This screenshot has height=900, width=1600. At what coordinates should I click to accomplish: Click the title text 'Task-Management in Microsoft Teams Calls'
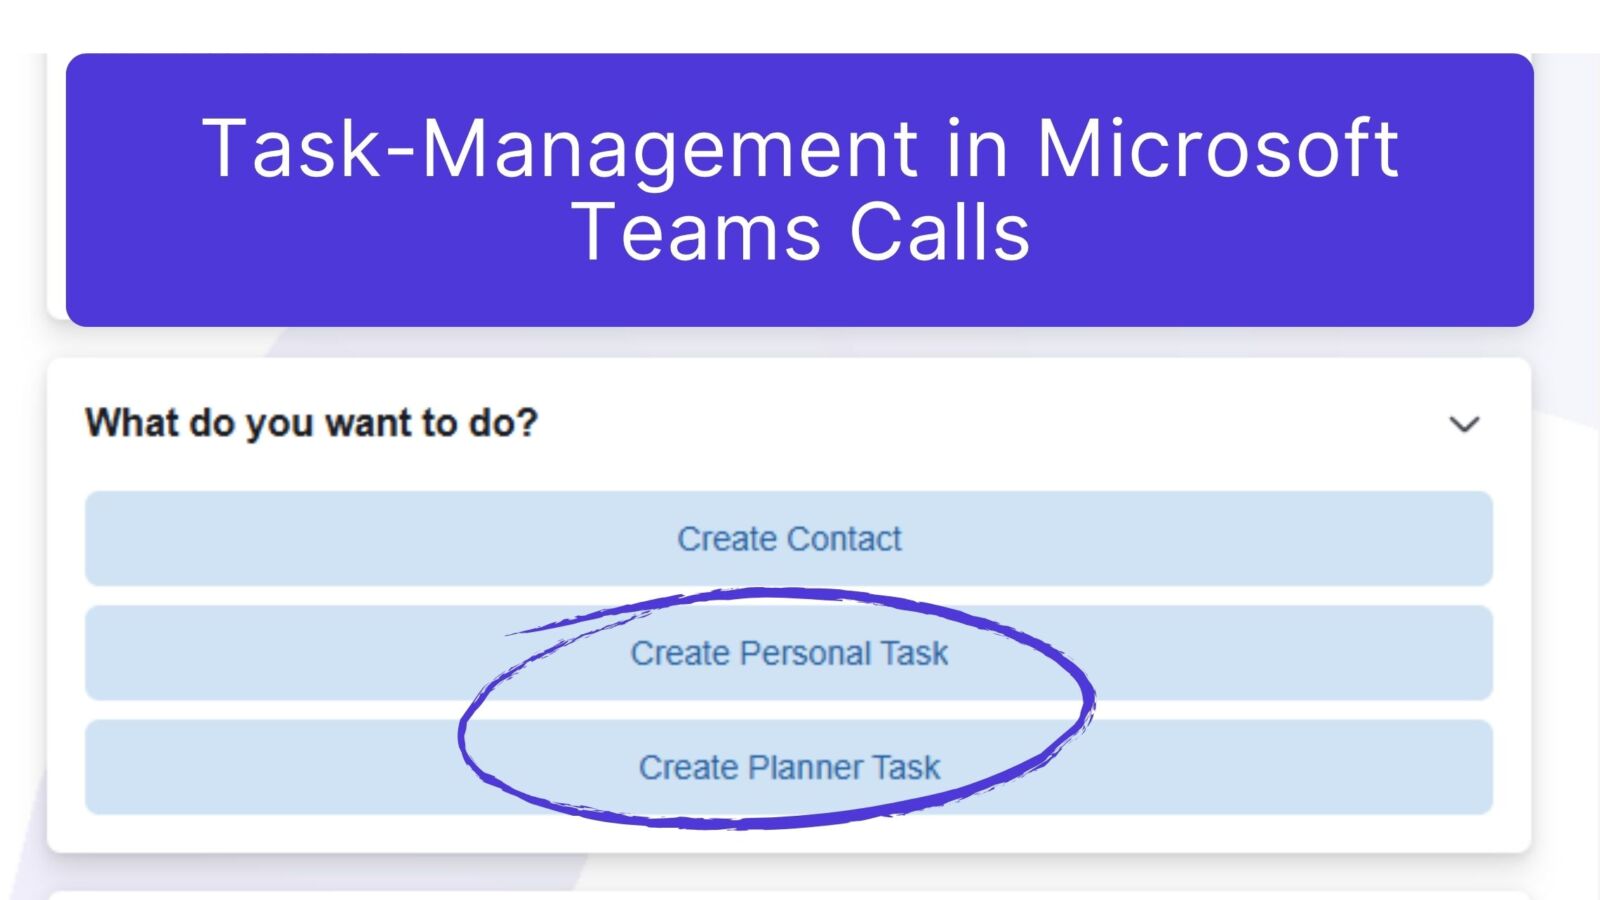[x=800, y=190]
